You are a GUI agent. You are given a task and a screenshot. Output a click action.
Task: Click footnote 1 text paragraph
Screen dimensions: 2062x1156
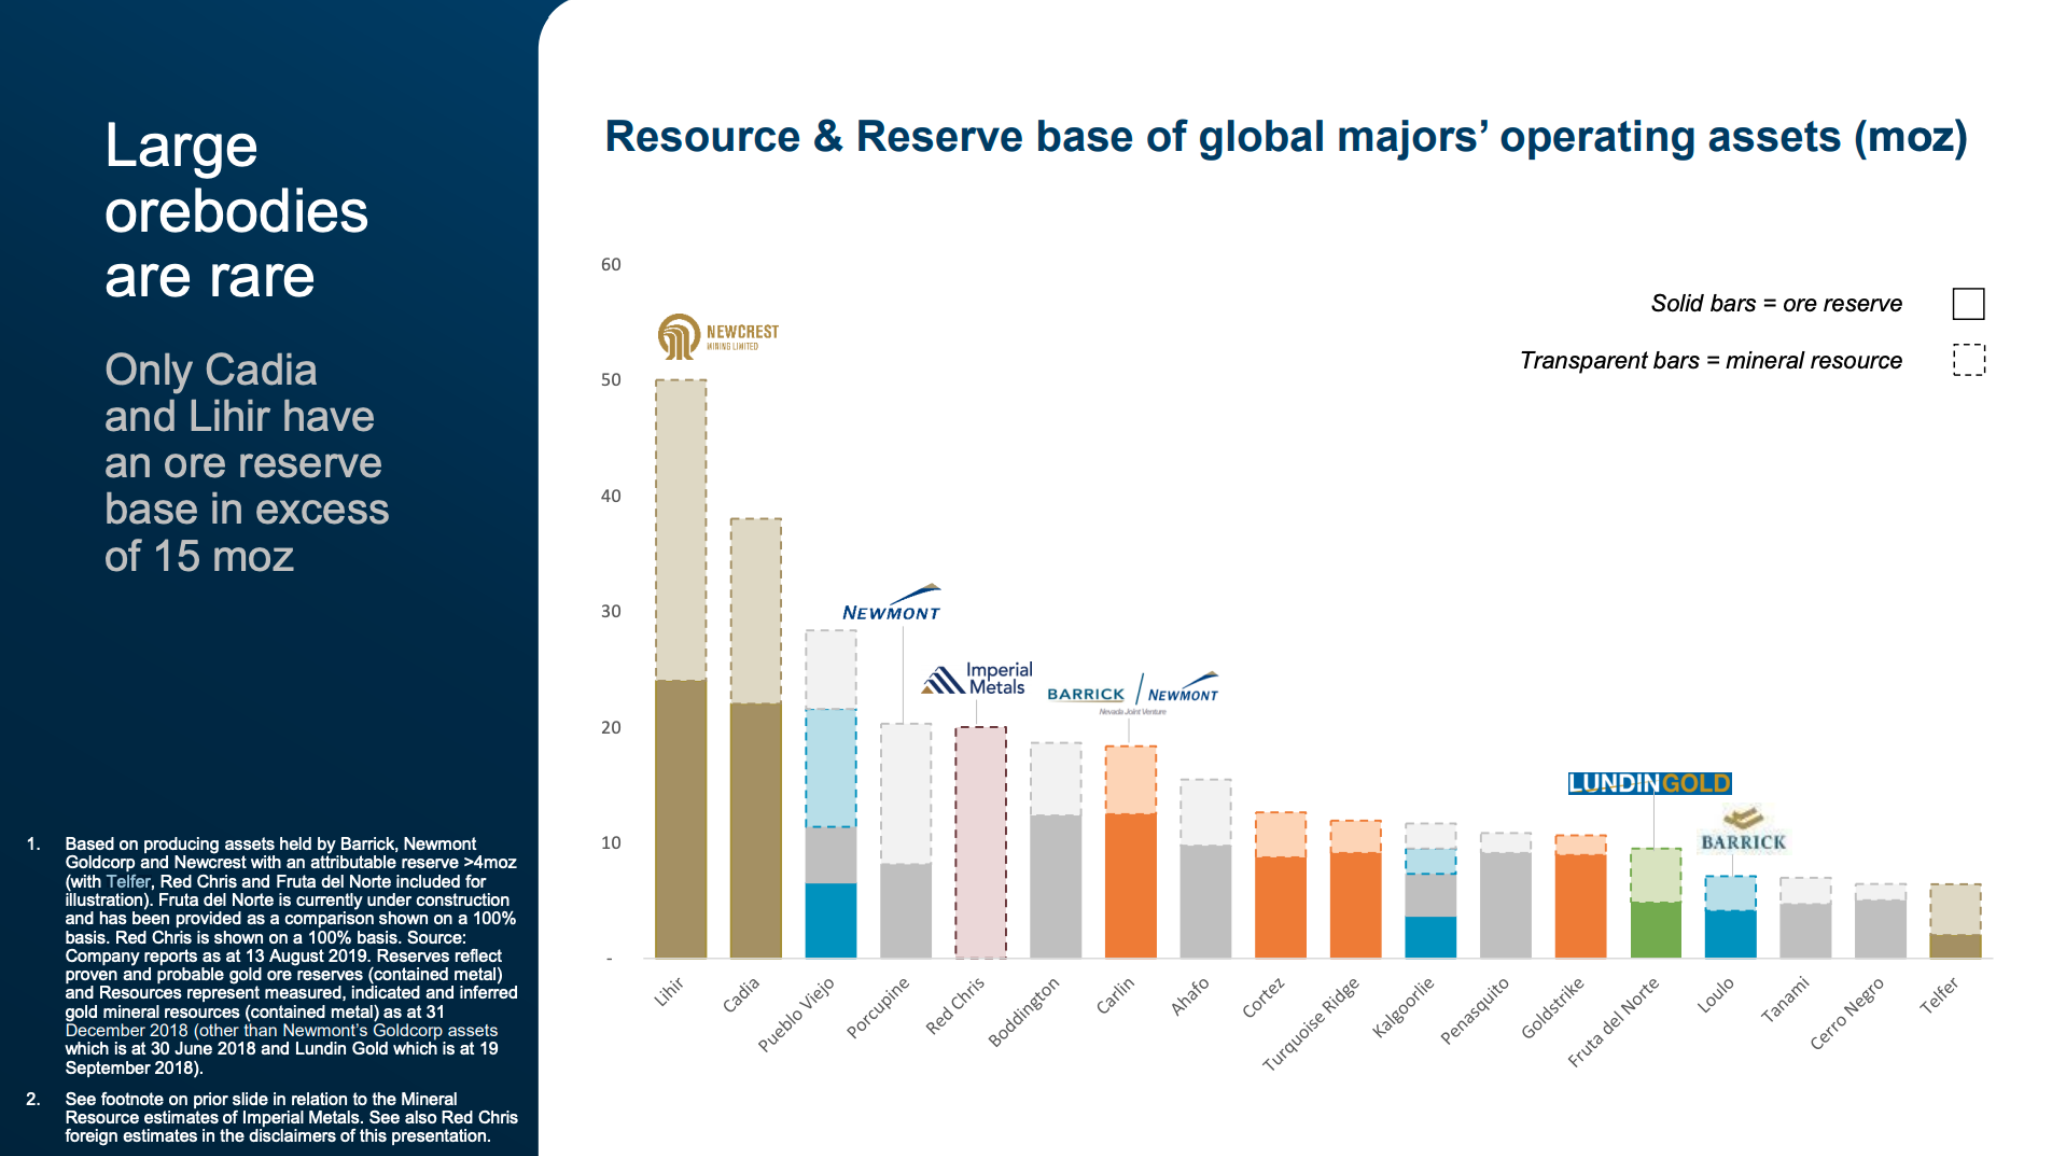click(x=291, y=955)
